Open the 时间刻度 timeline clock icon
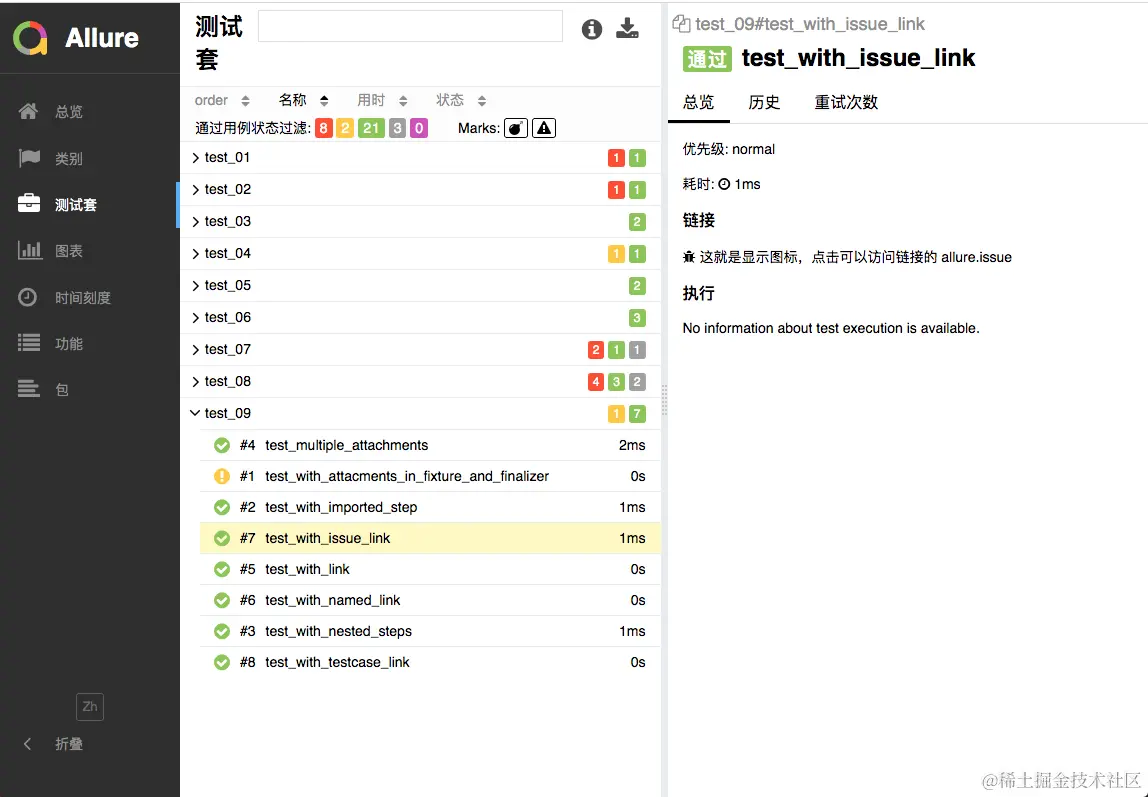Image resolution: width=1148 pixels, height=797 pixels. tap(28, 297)
